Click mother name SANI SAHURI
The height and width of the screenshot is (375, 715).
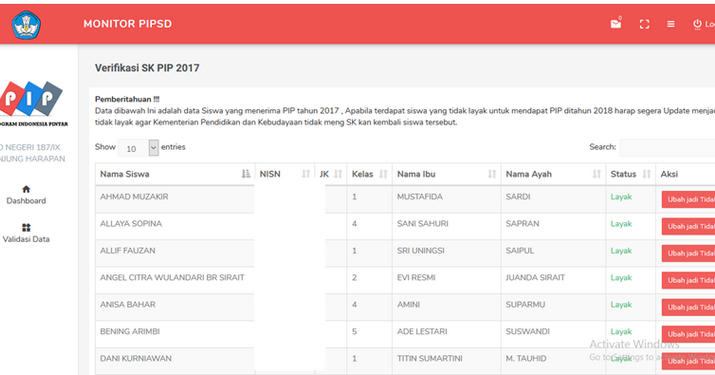coord(422,224)
